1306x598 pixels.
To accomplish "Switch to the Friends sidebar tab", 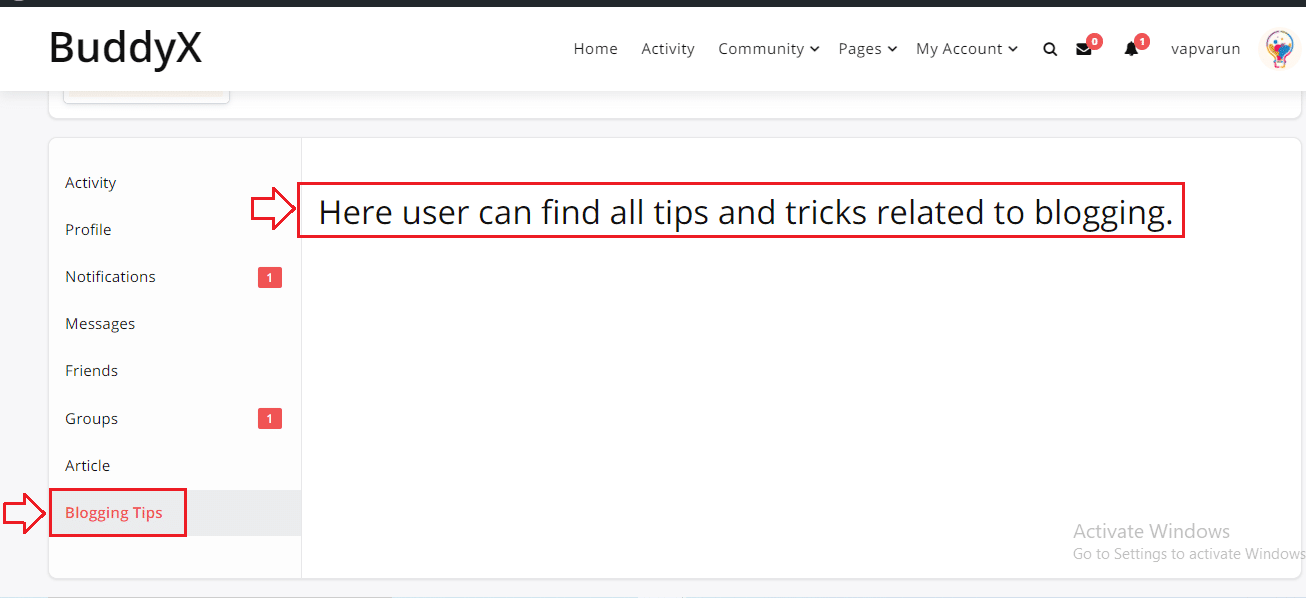I will pyautogui.click(x=92, y=371).
